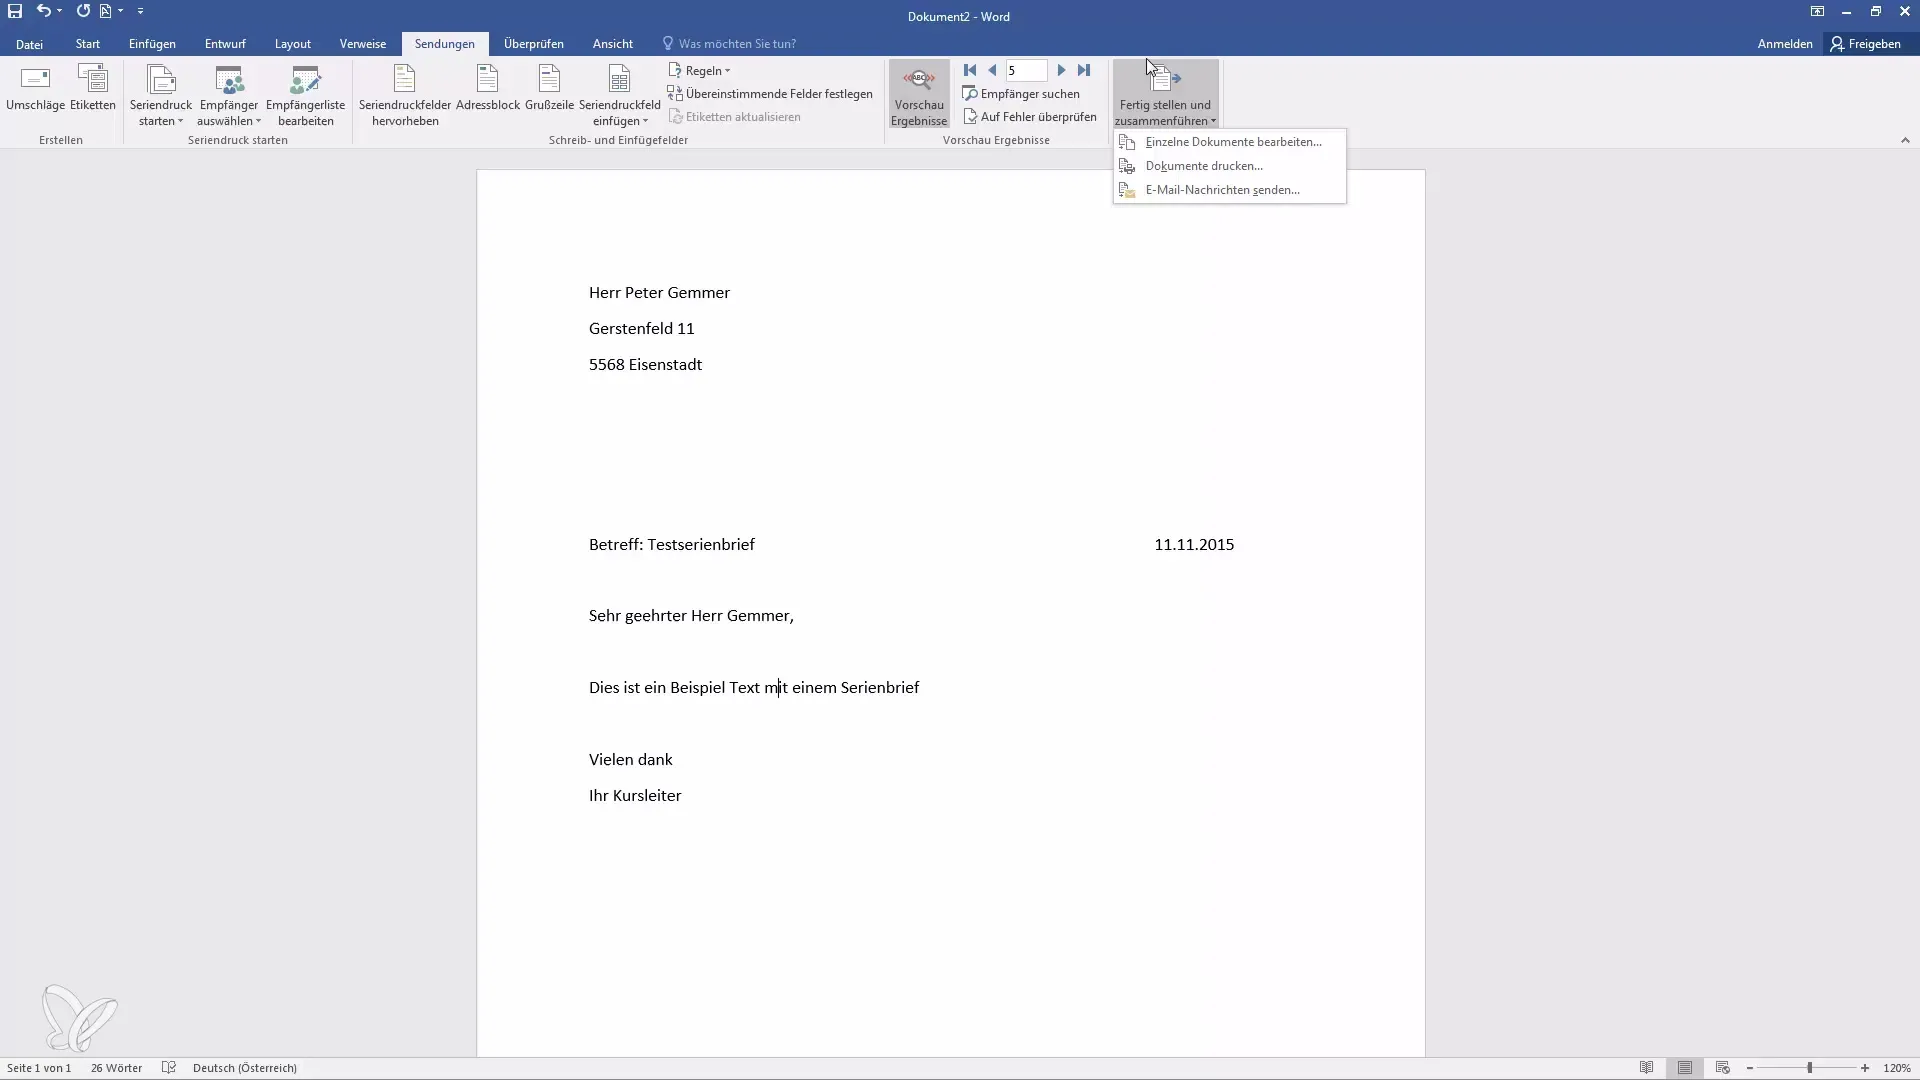Image resolution: width=1920 pixels, height=1080 pixels.
Task: Switch to the Verweise tab
Action: 363,44
